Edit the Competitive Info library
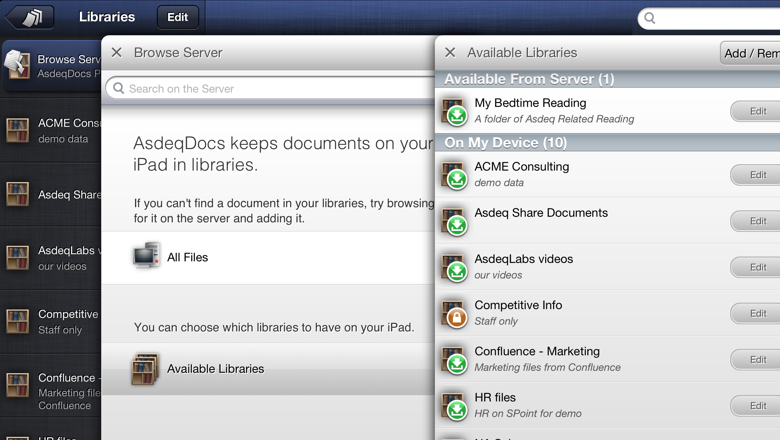Viewport: 780px width, 440px height. [x=757, y=313]
